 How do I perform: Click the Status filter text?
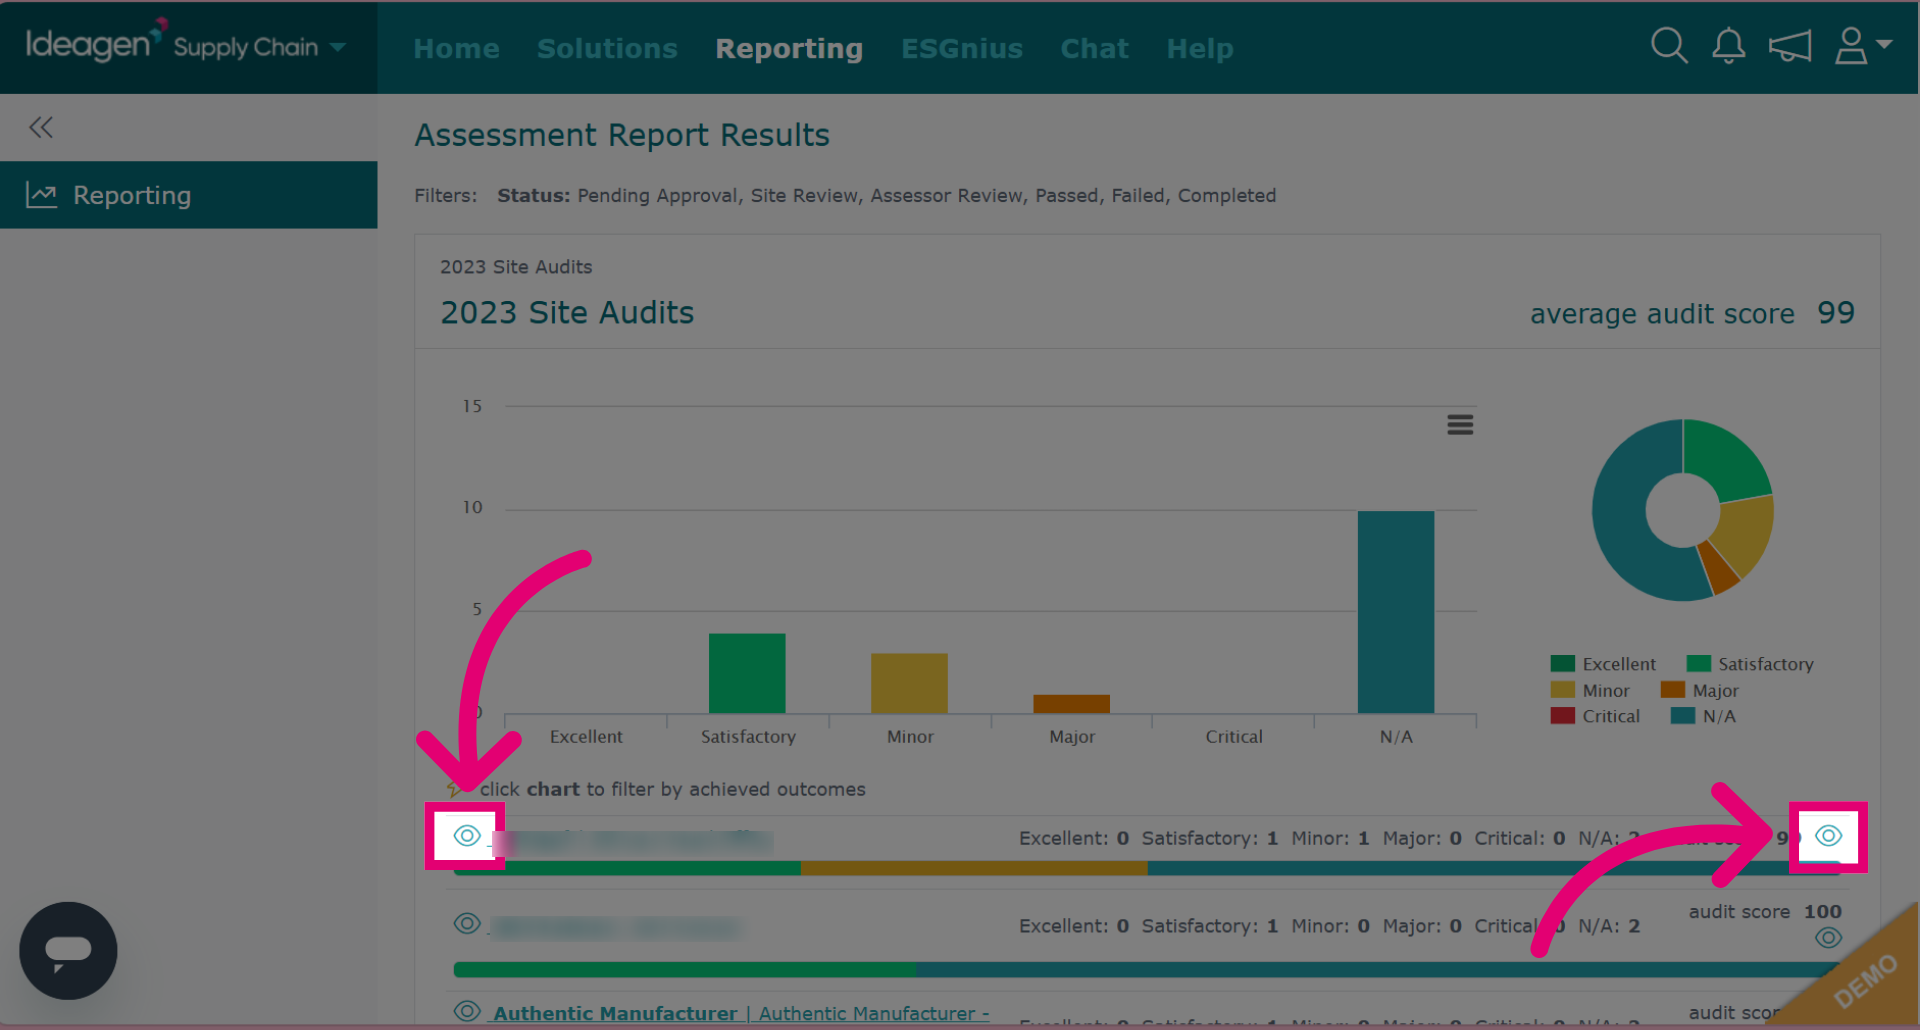(x=886, y=196)
